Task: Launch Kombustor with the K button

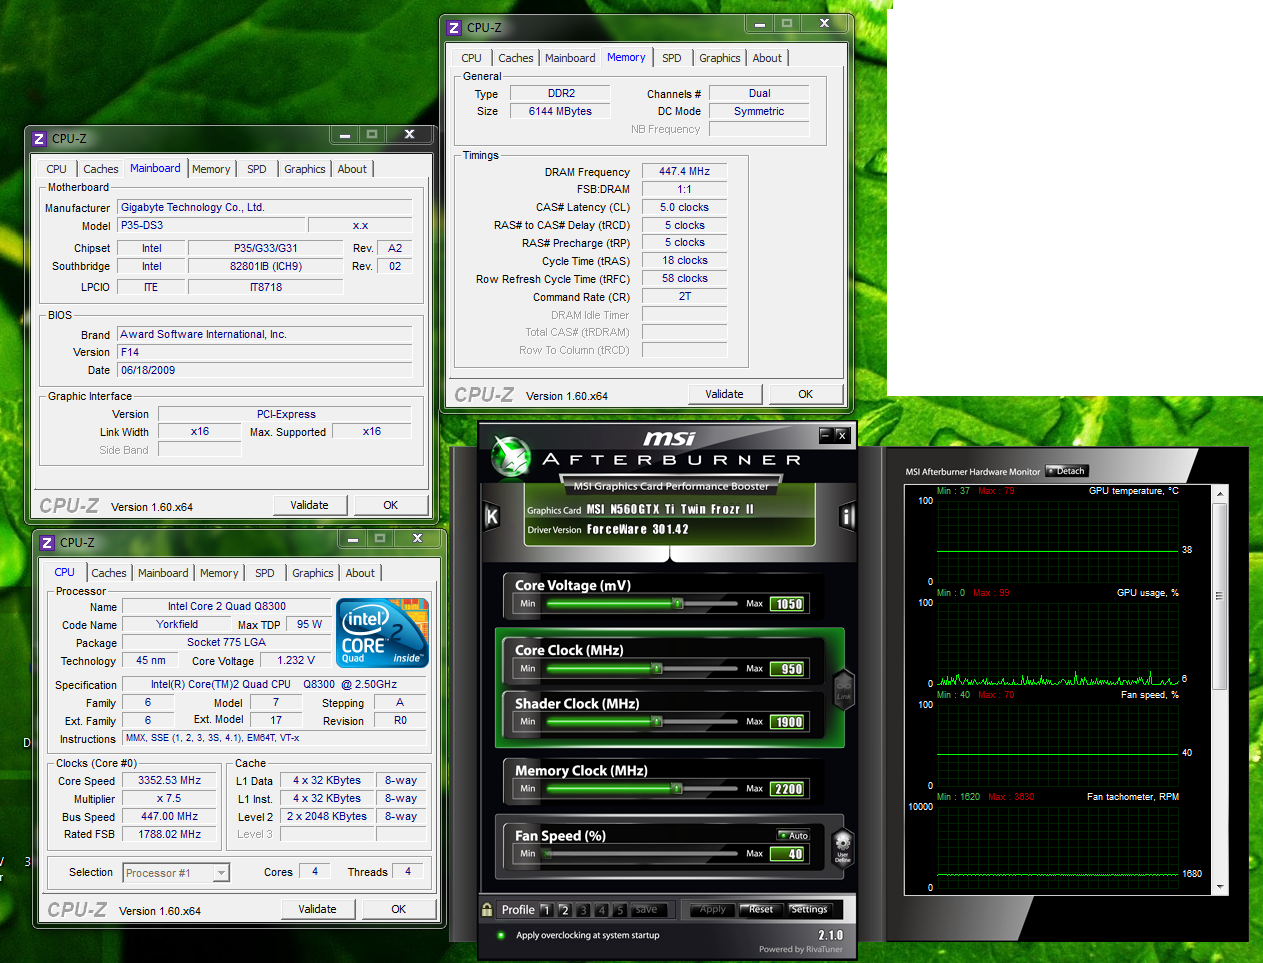Action: click(491, 516)
